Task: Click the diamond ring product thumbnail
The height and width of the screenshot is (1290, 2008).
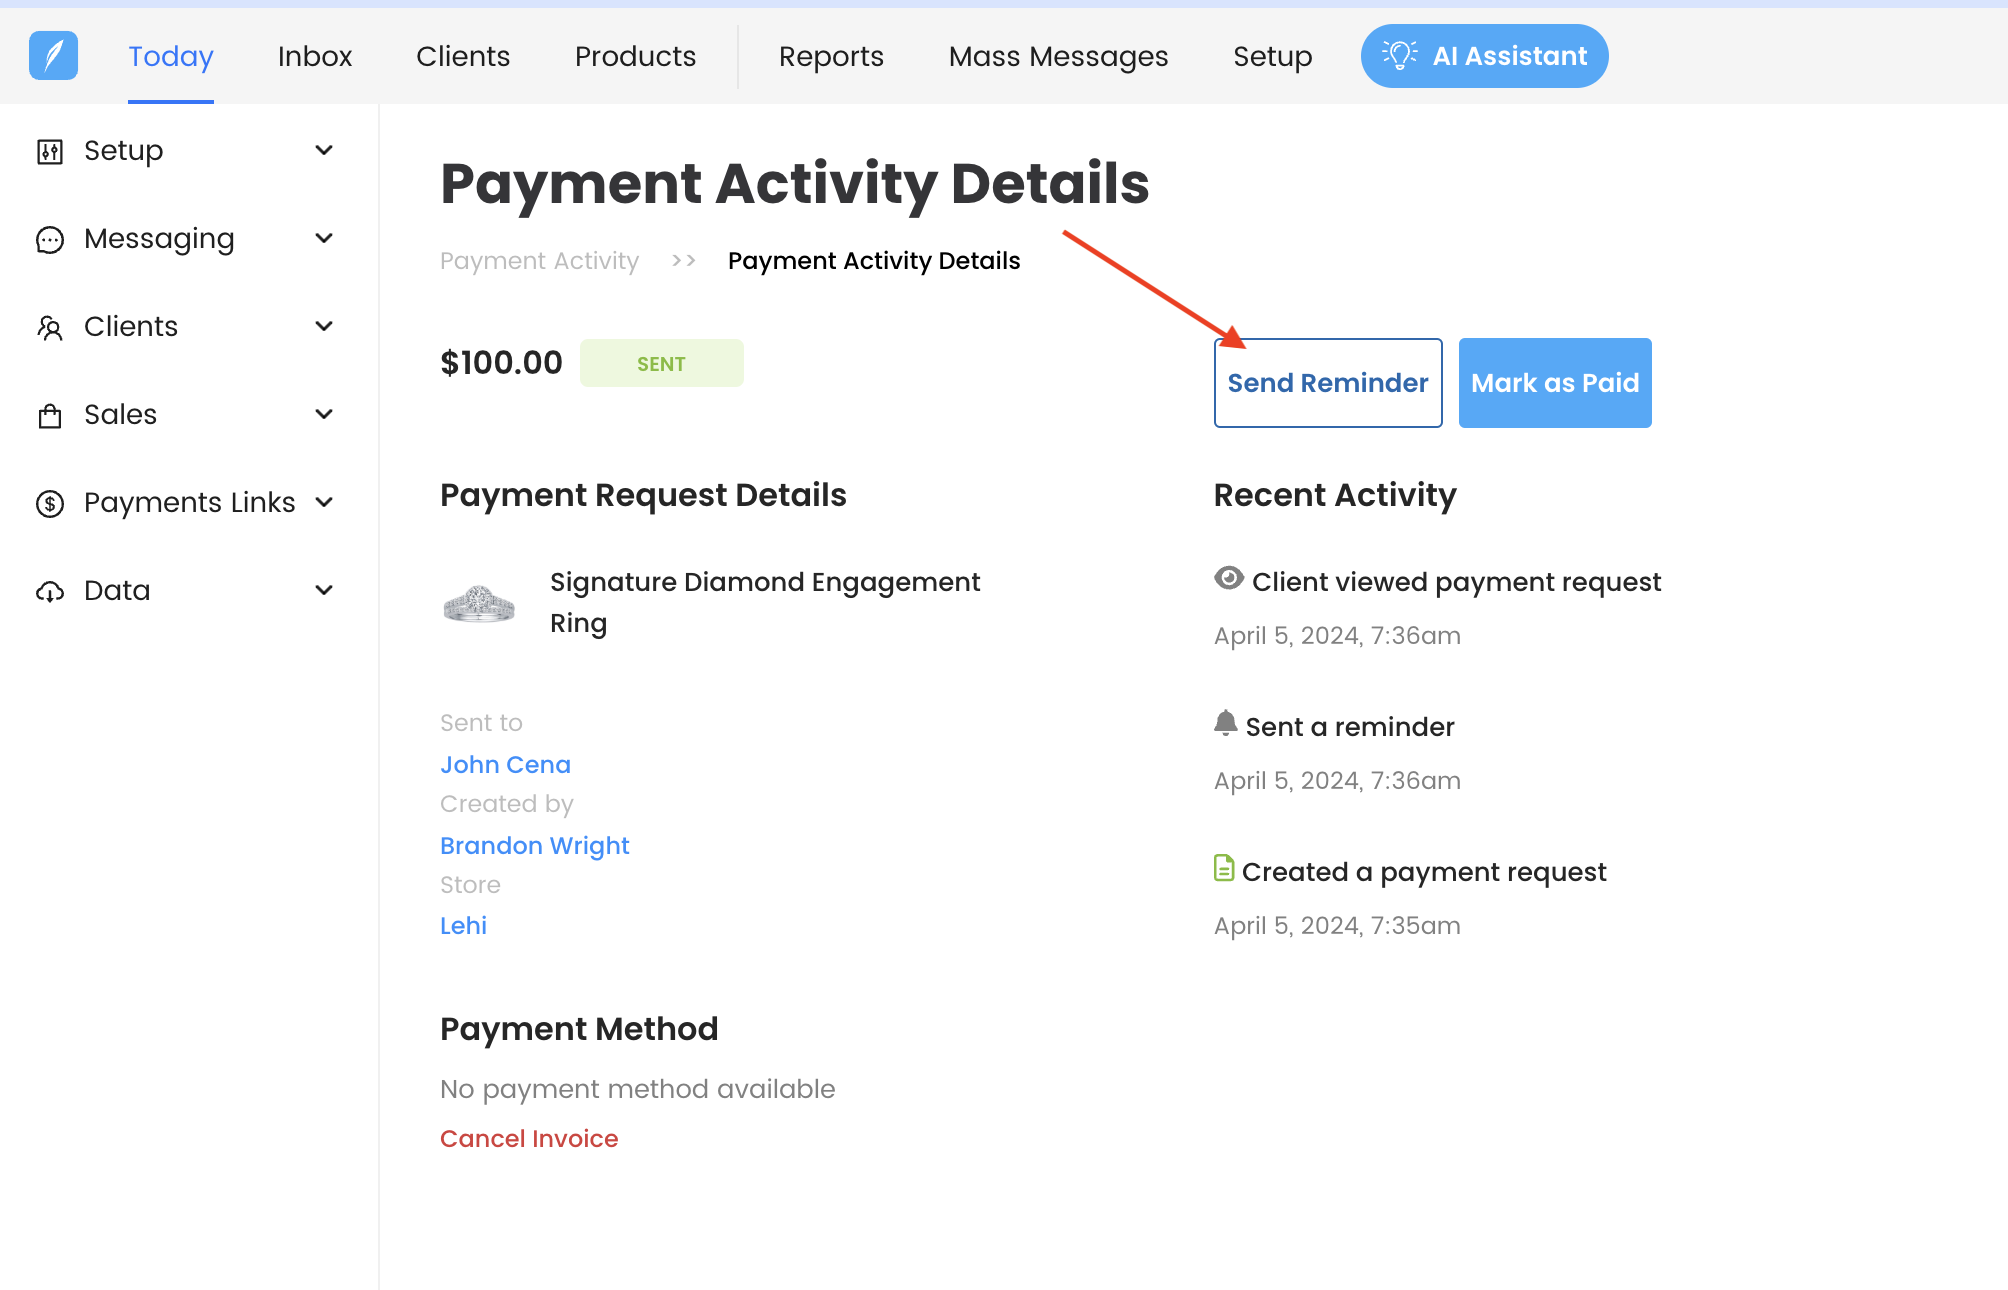Action: coord(479,604)
